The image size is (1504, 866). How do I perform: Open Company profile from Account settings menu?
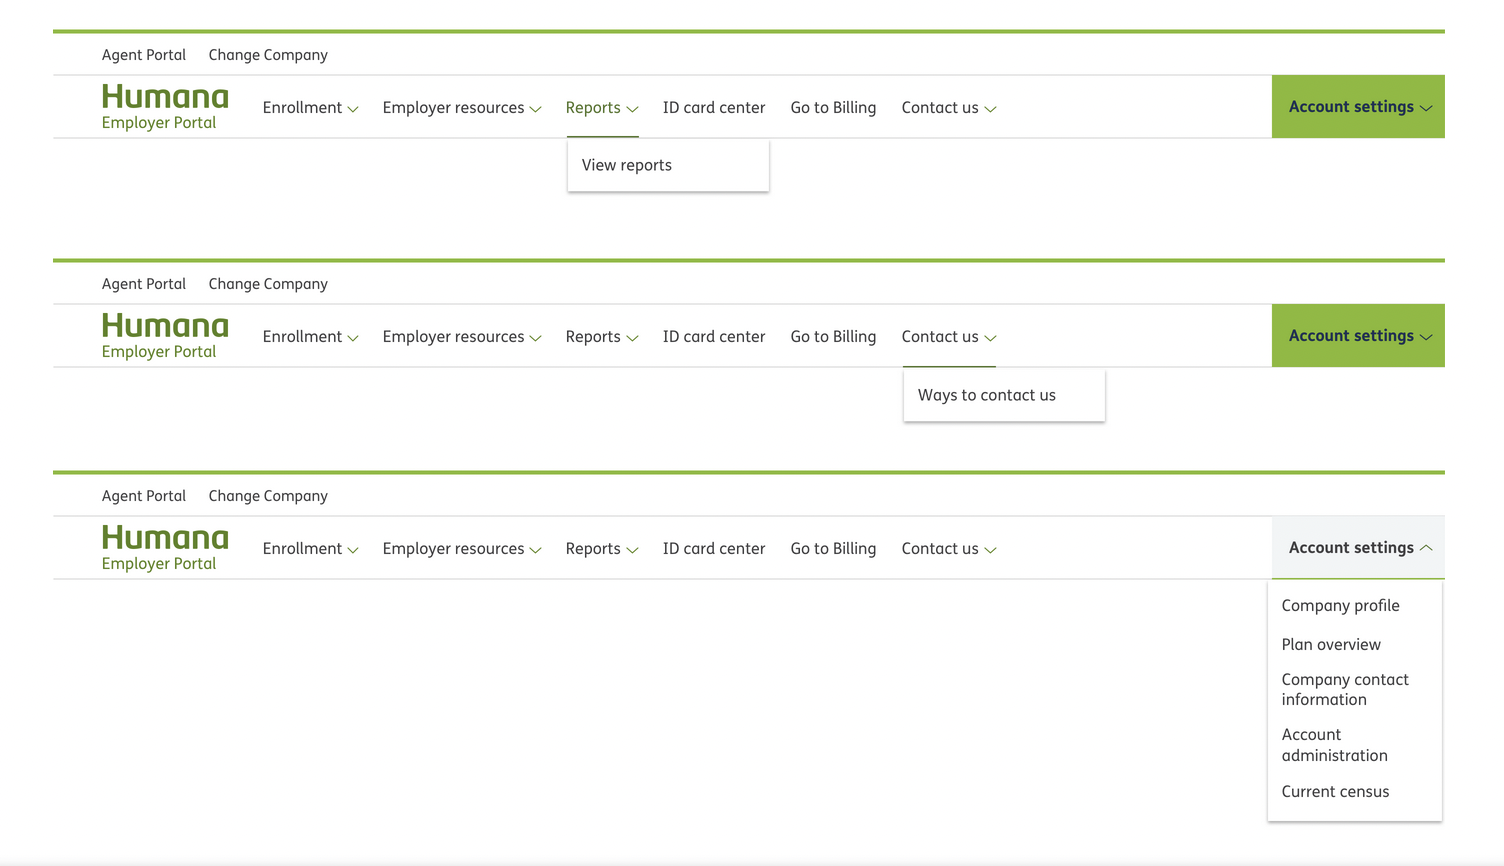pos(1340,606)
